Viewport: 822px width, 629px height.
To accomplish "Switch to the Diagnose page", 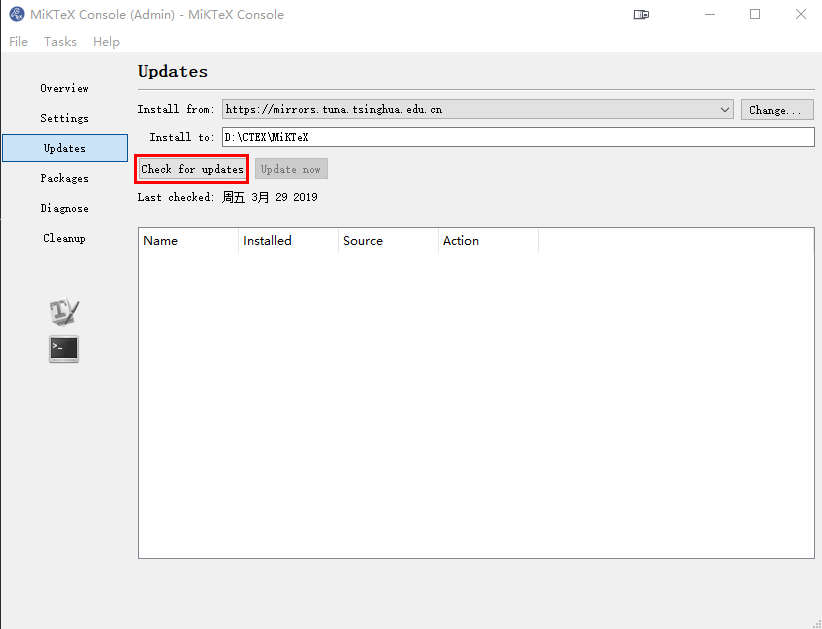I will 64,208.
